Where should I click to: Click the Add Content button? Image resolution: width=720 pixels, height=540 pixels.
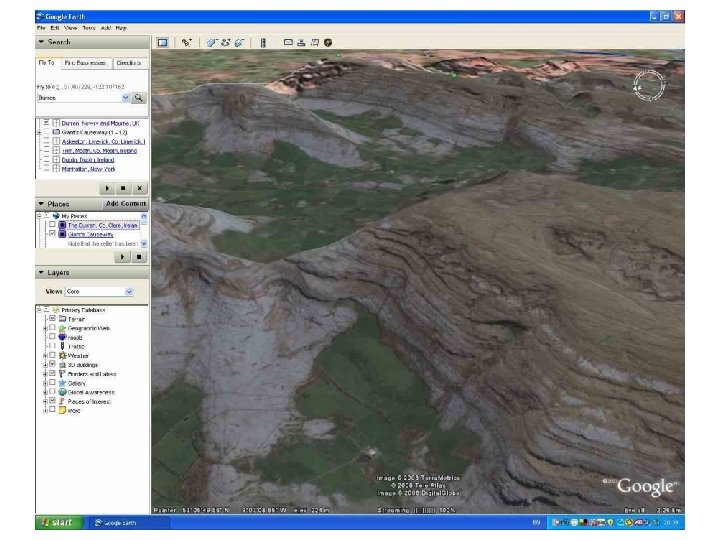125,204
